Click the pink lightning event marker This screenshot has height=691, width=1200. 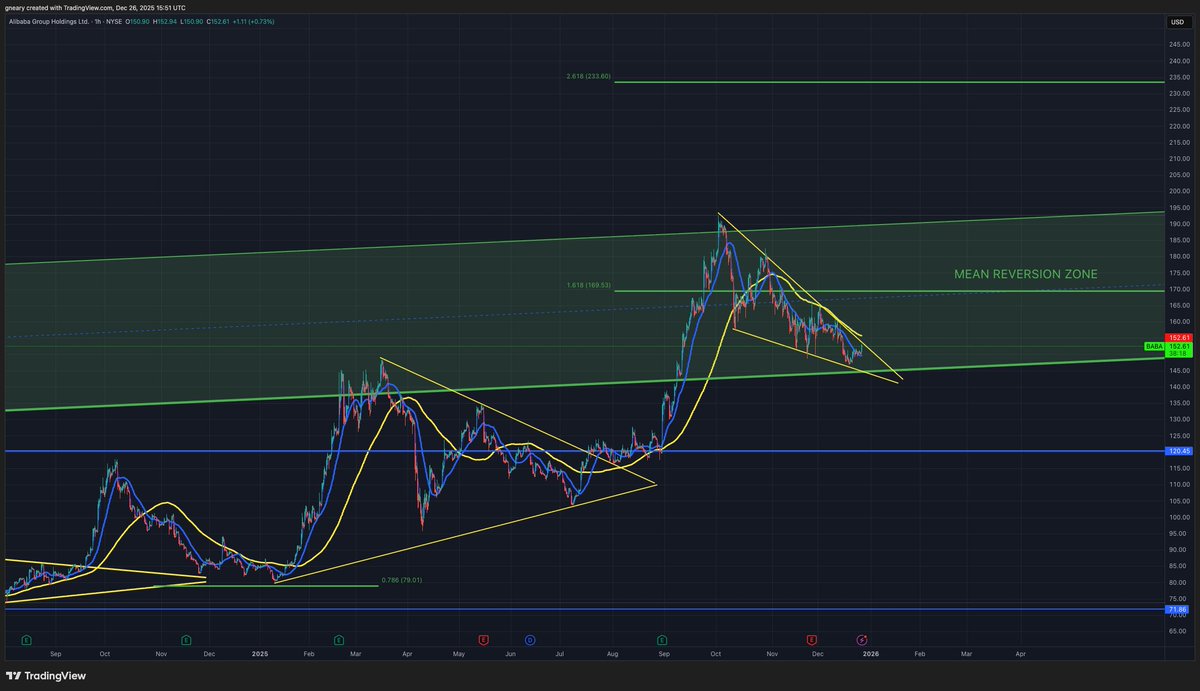pyautogui.click(x=862, y=638)
